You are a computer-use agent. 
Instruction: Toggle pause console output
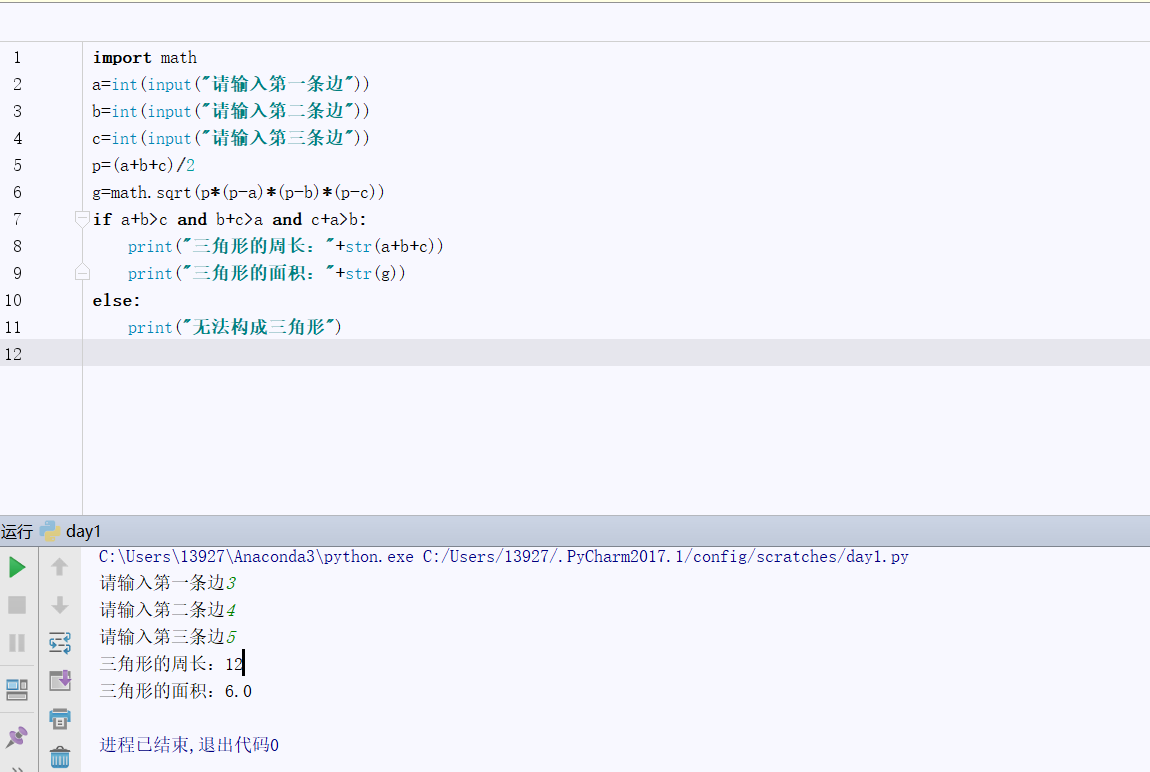pyautogui.click(x=17, y=642)
